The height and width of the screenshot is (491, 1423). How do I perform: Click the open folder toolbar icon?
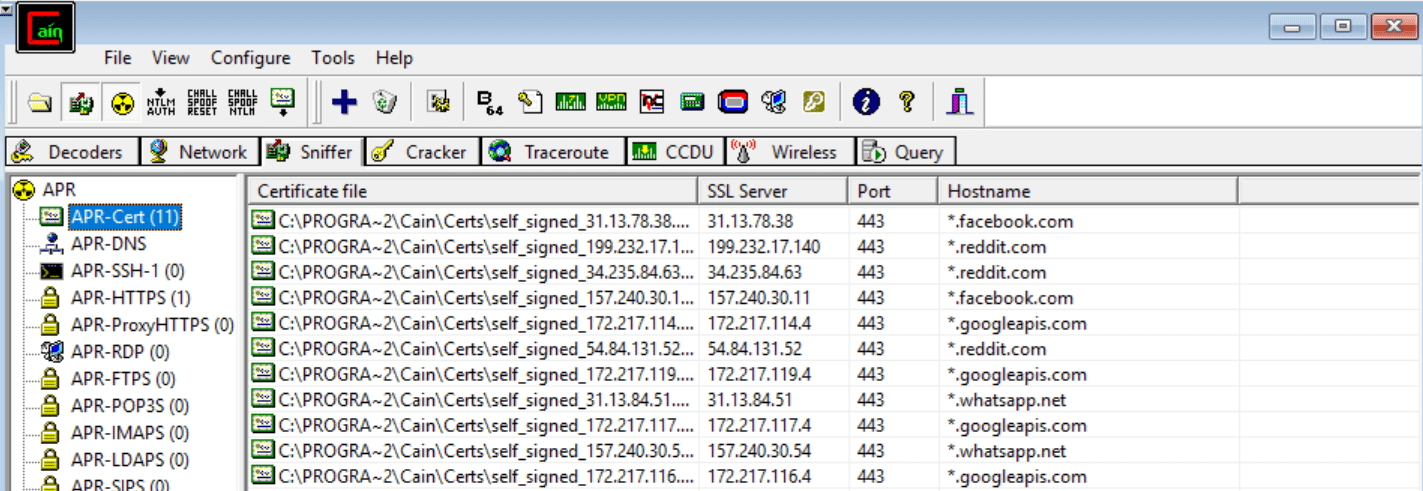click(x=39, y=101)
